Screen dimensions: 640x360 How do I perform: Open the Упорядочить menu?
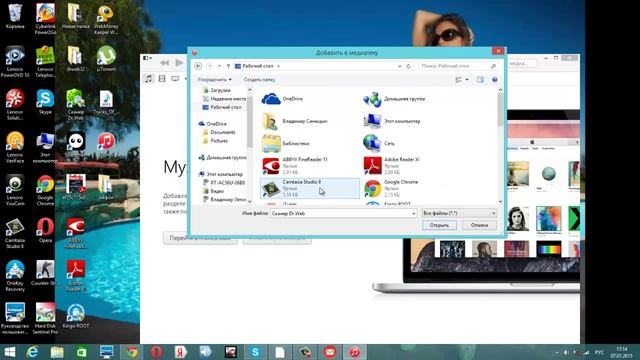click(x=214, y=80)
